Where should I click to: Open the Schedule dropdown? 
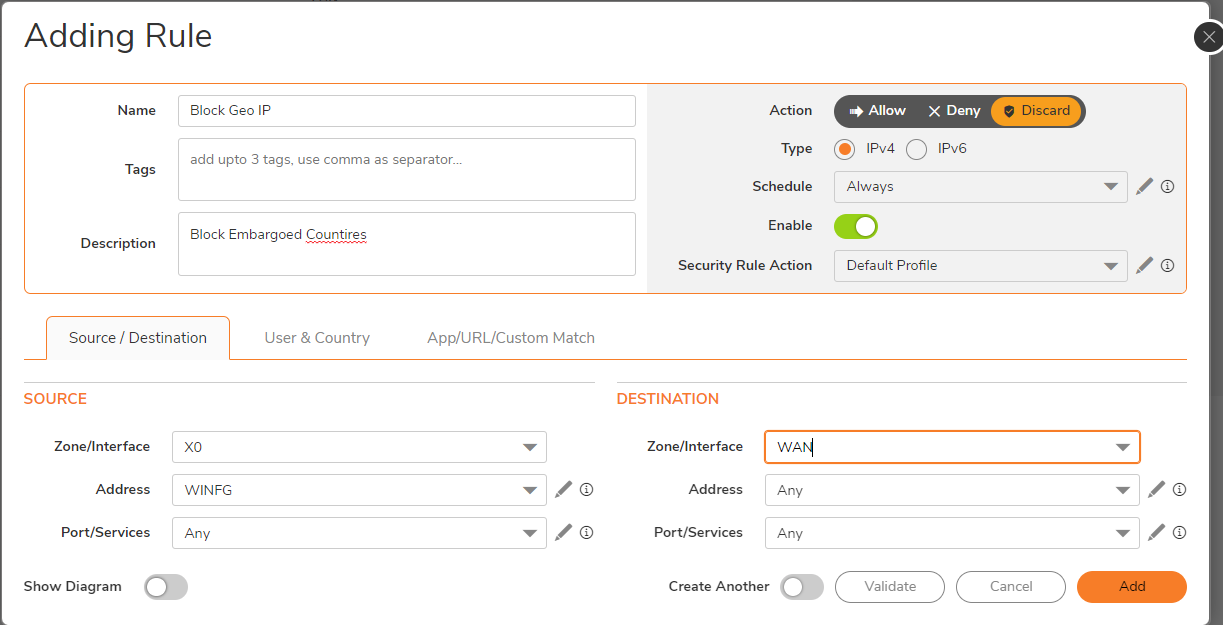1110,186
